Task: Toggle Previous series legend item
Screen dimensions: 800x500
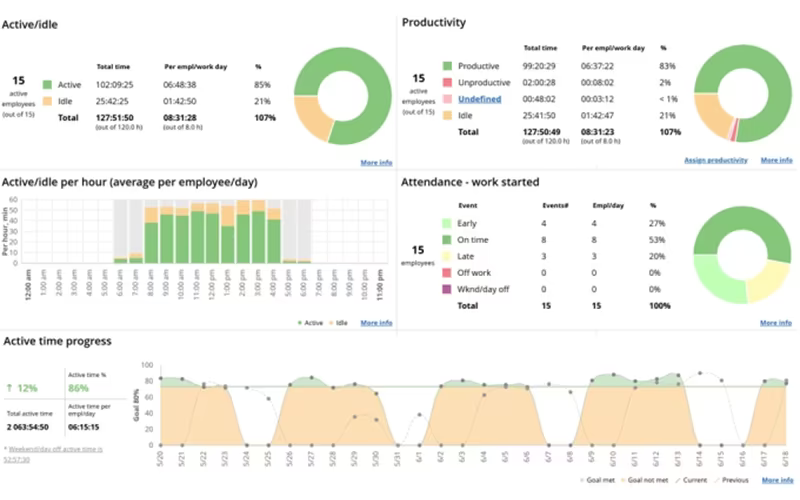Action: click(x=731, y=480)
